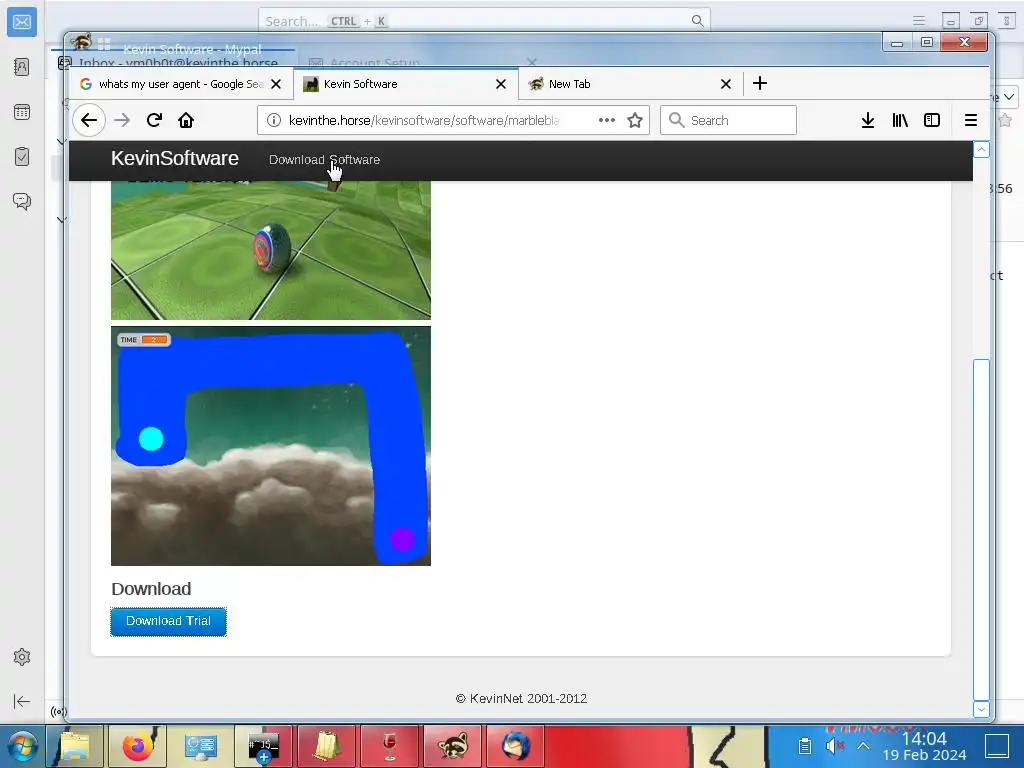Reload the Kevin Software page

[x=154, y=120]
